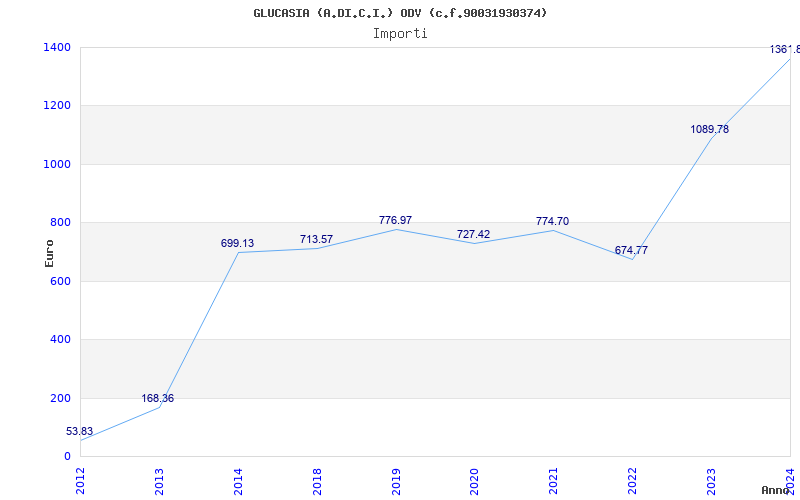Click the data label 774.70
The height and width of the screenshot is (500, 800).
pyautogui.click(x=553, y=221)
